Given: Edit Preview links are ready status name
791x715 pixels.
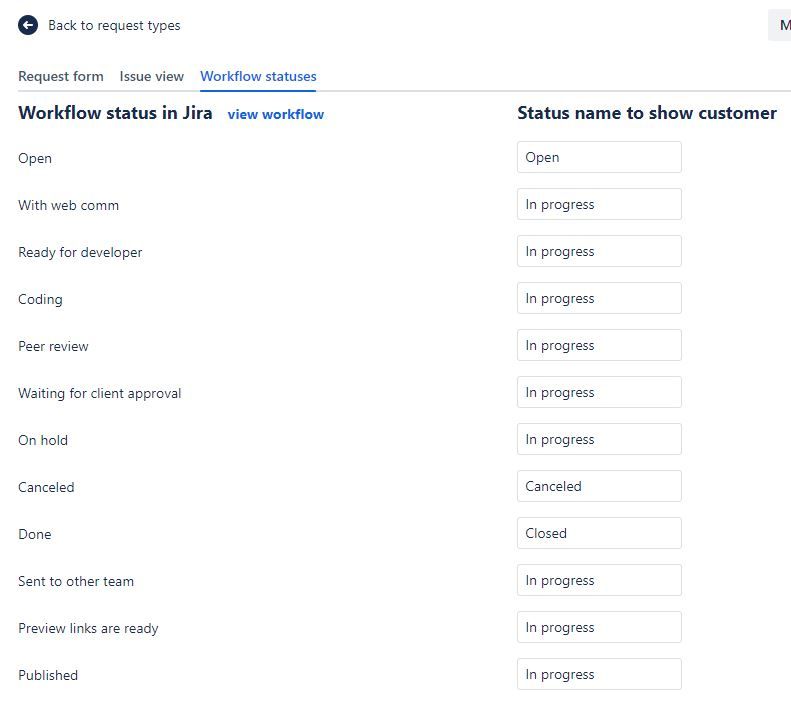Looking at the screenshot, I should [x=598, y=627].
